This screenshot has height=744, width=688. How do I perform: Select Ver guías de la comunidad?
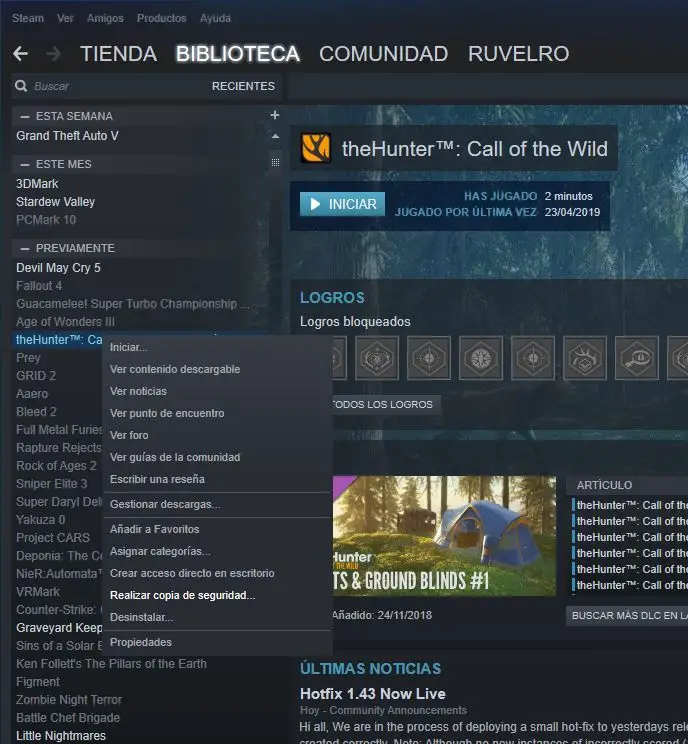217,457
